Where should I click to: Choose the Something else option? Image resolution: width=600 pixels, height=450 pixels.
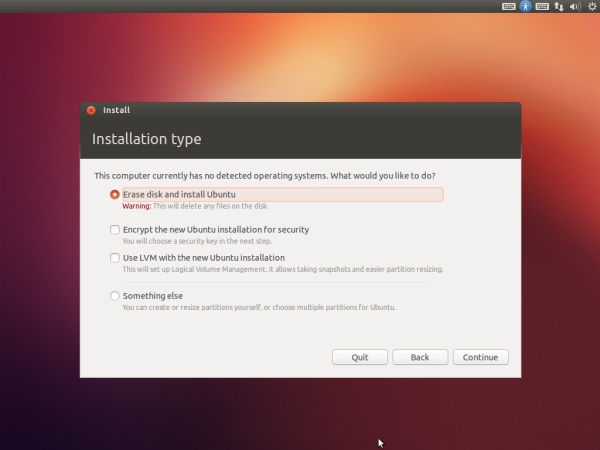(115, 296)
